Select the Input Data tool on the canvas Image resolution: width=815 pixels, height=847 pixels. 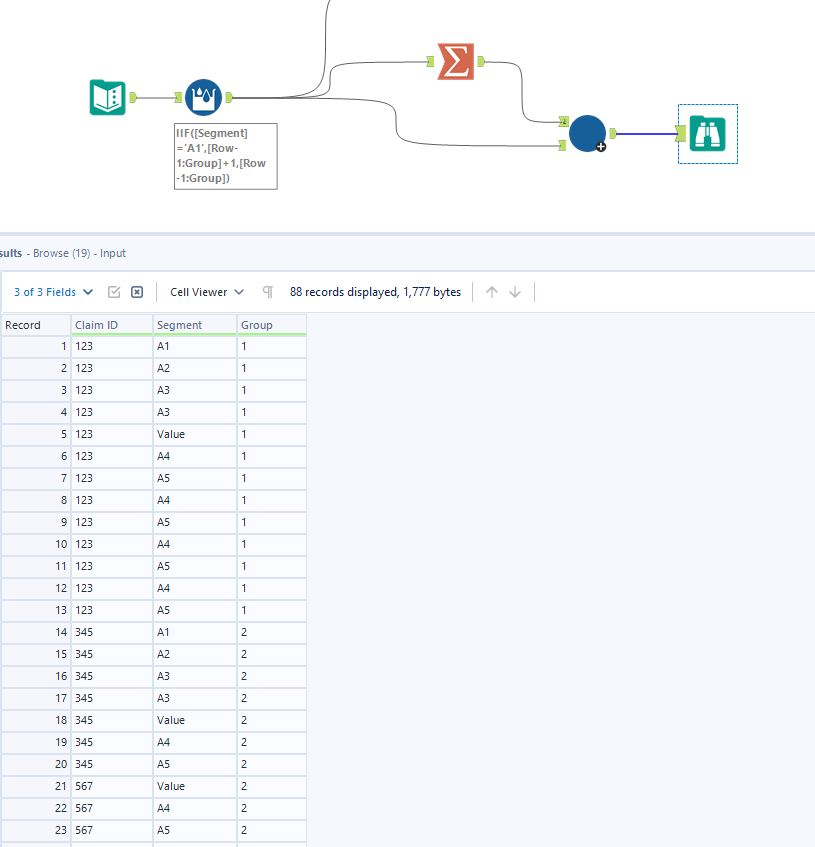pos(107,98)
